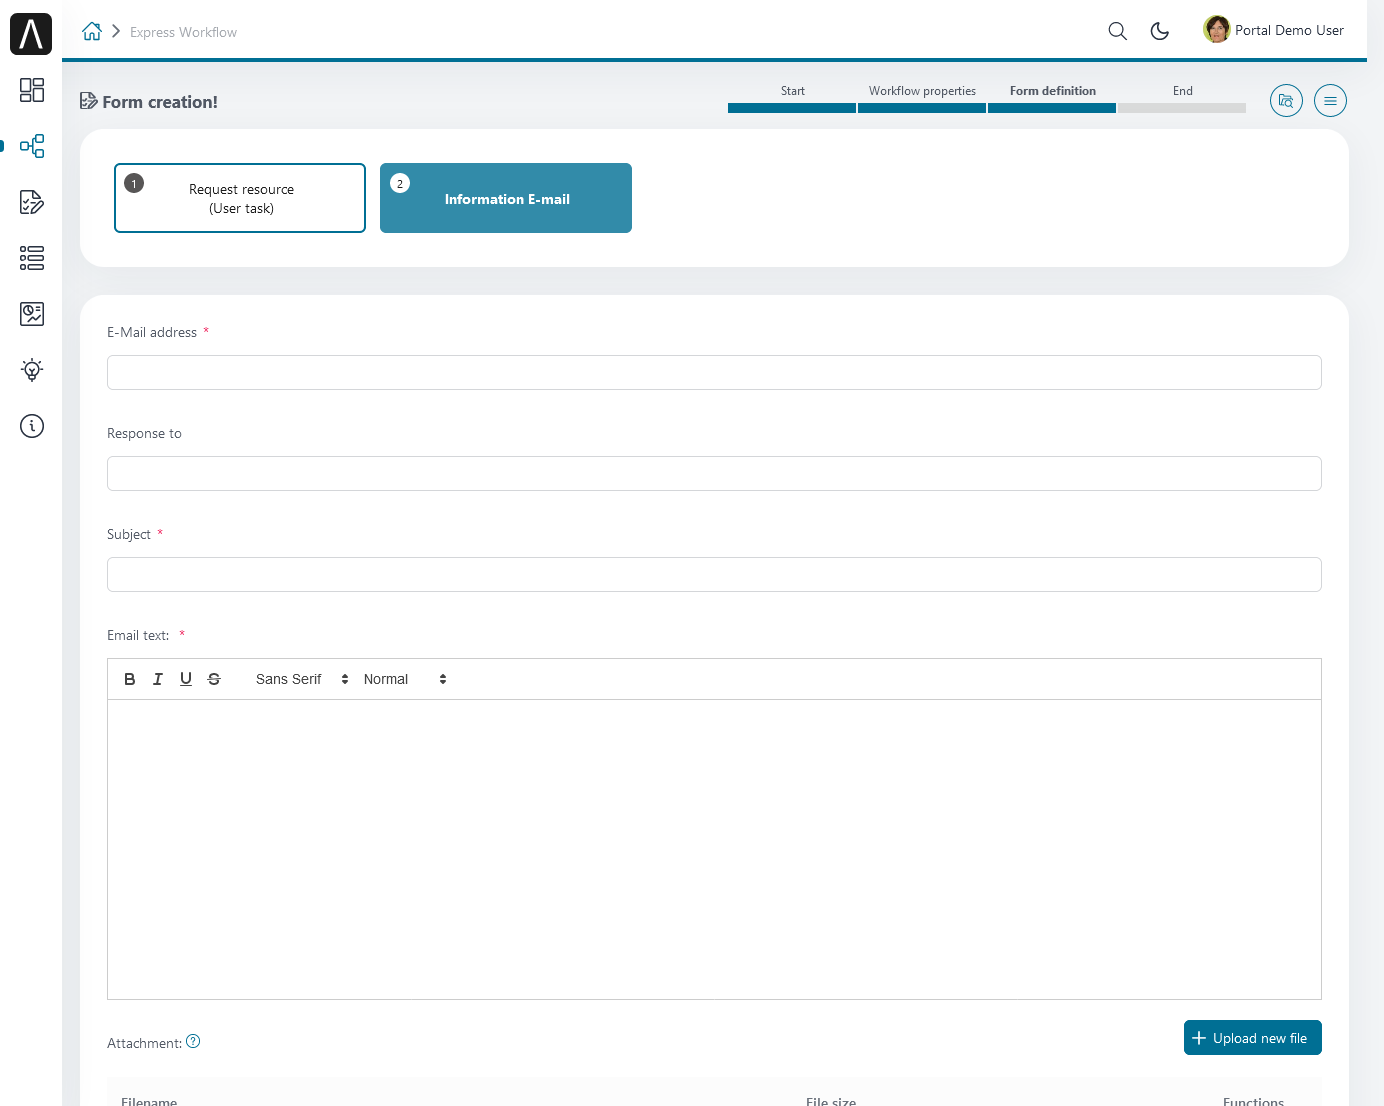Open the info circle sidebar icon
Screen dimensions: 1384x1106
coord(32,426)
